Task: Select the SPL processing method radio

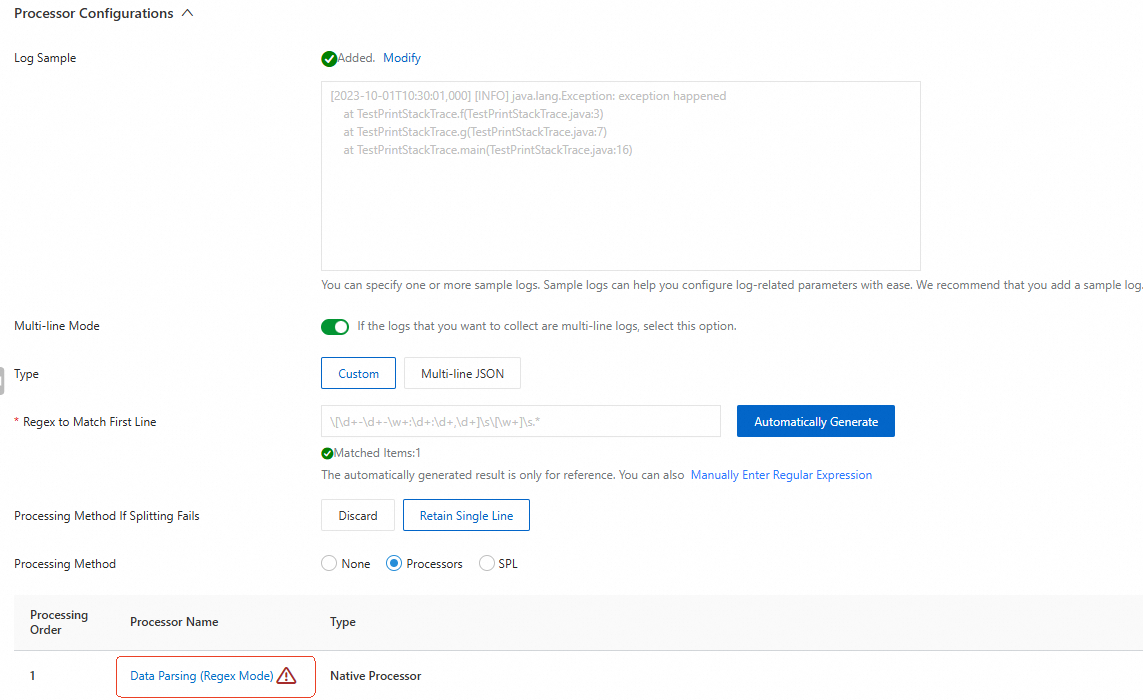Action: click(486, 564)
